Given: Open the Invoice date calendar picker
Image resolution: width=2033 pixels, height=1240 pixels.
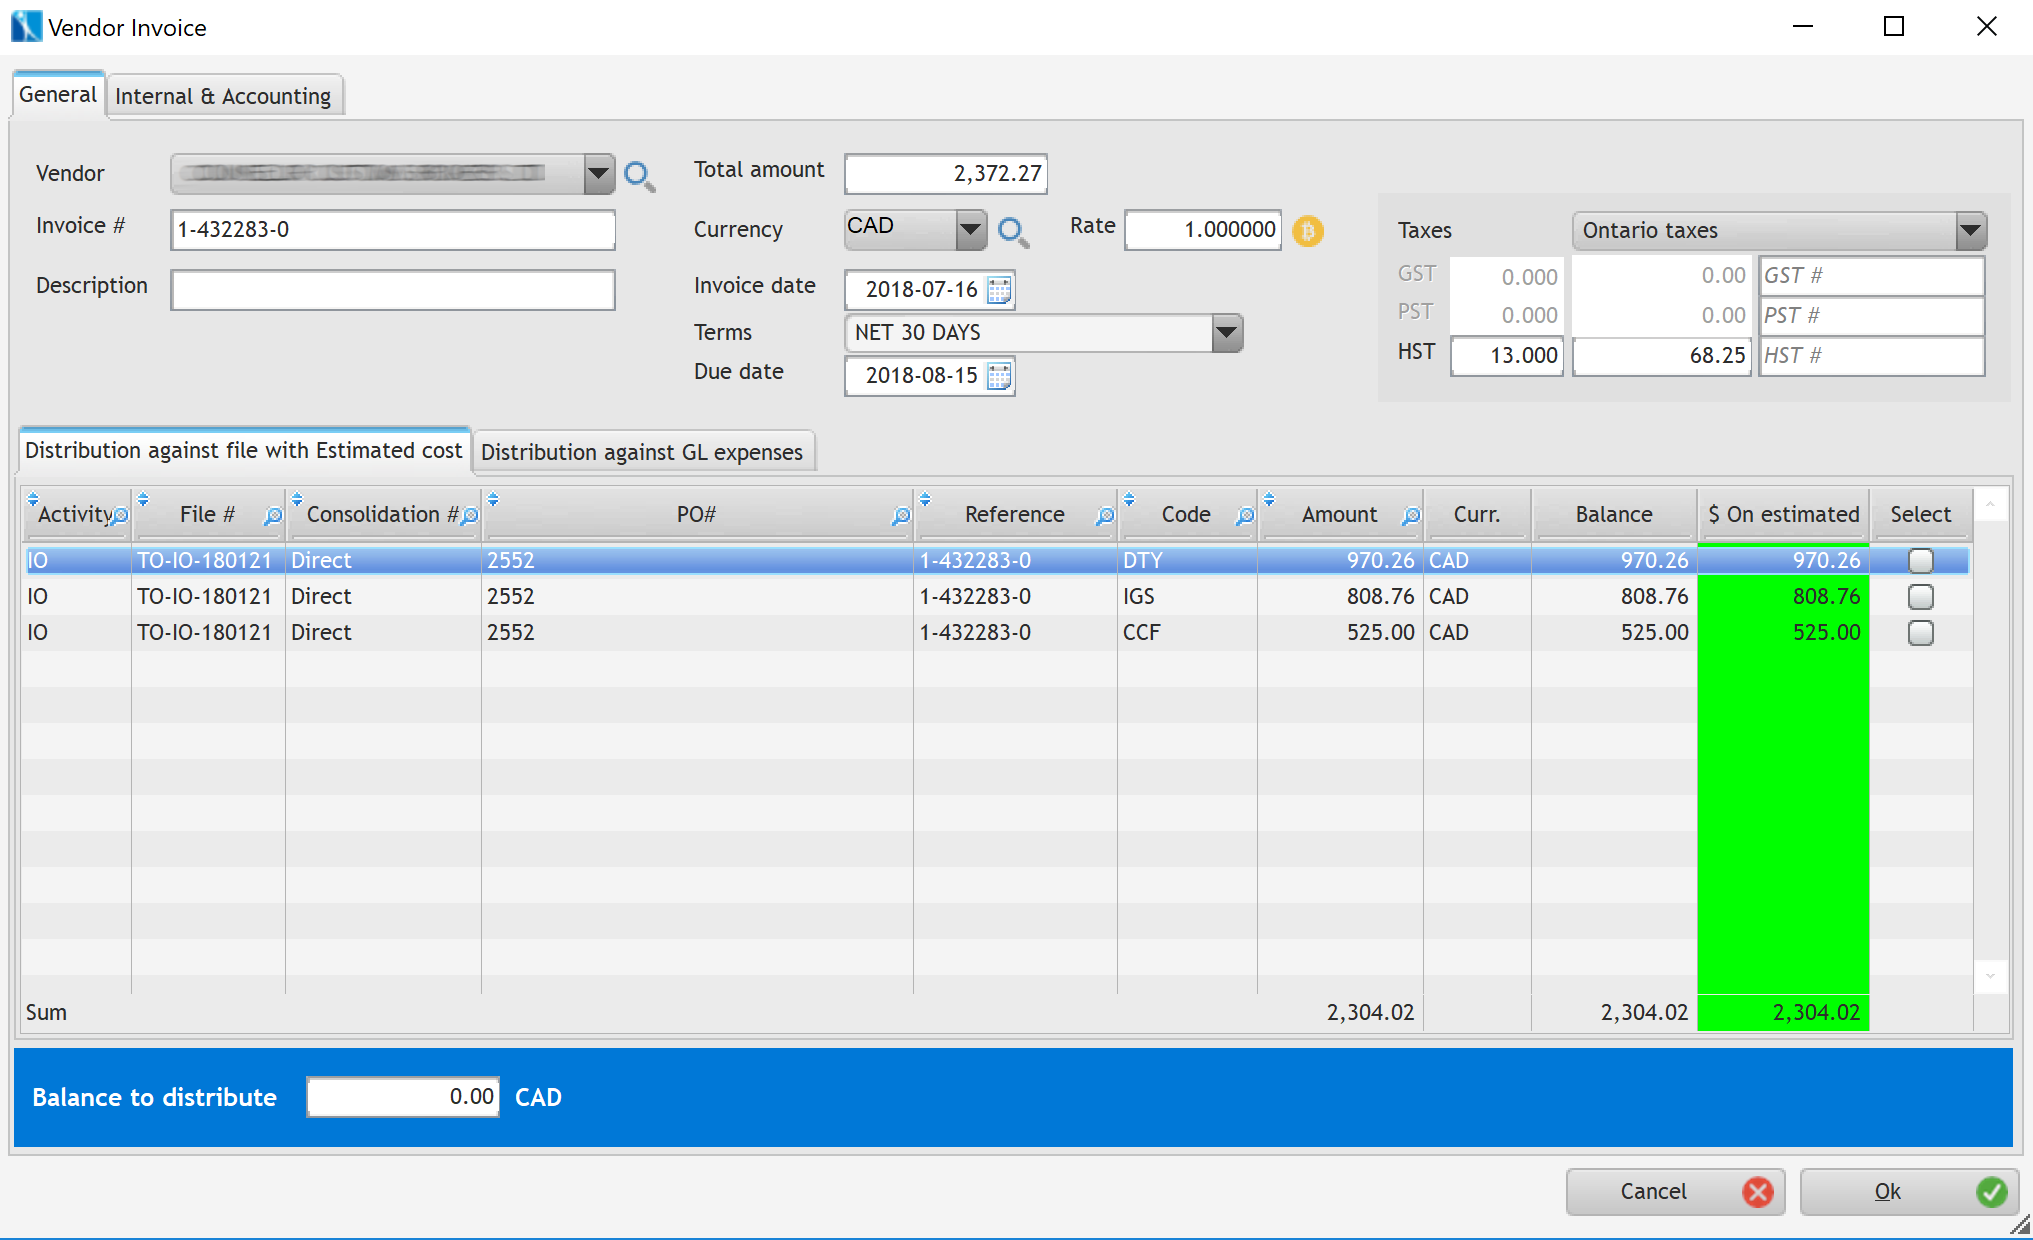Looking at the screenshot, I should coord(999,290).
